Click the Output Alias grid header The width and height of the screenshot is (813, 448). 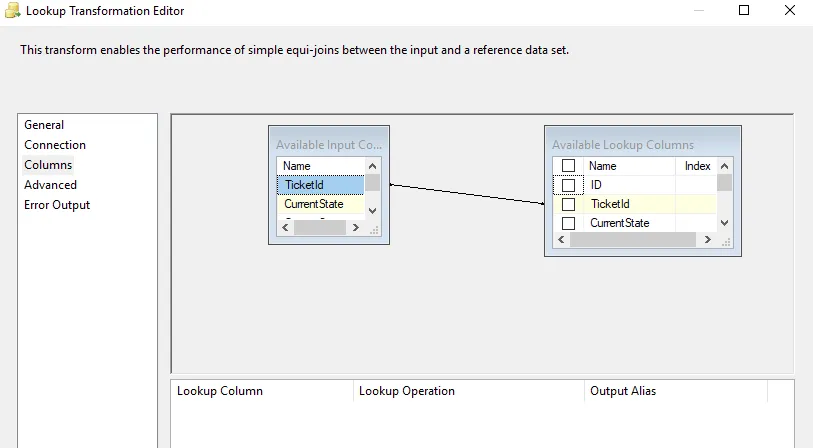676,391
